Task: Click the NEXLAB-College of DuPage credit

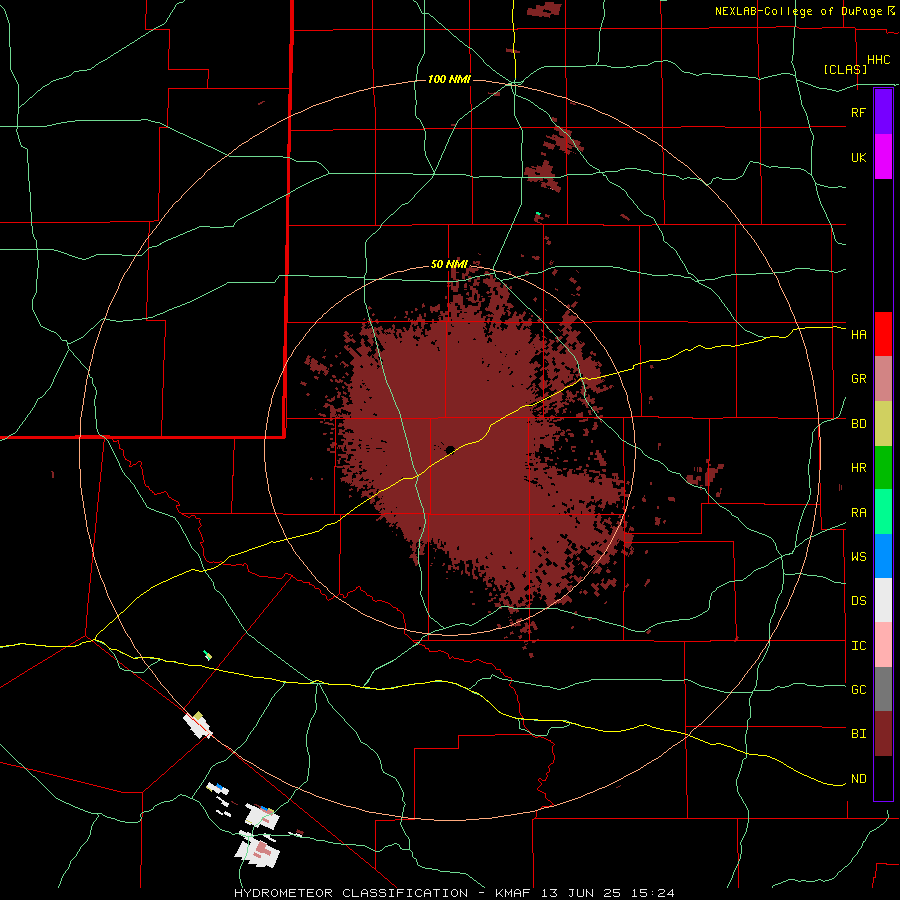Action: pyautogui.click(x=798, y=11)
